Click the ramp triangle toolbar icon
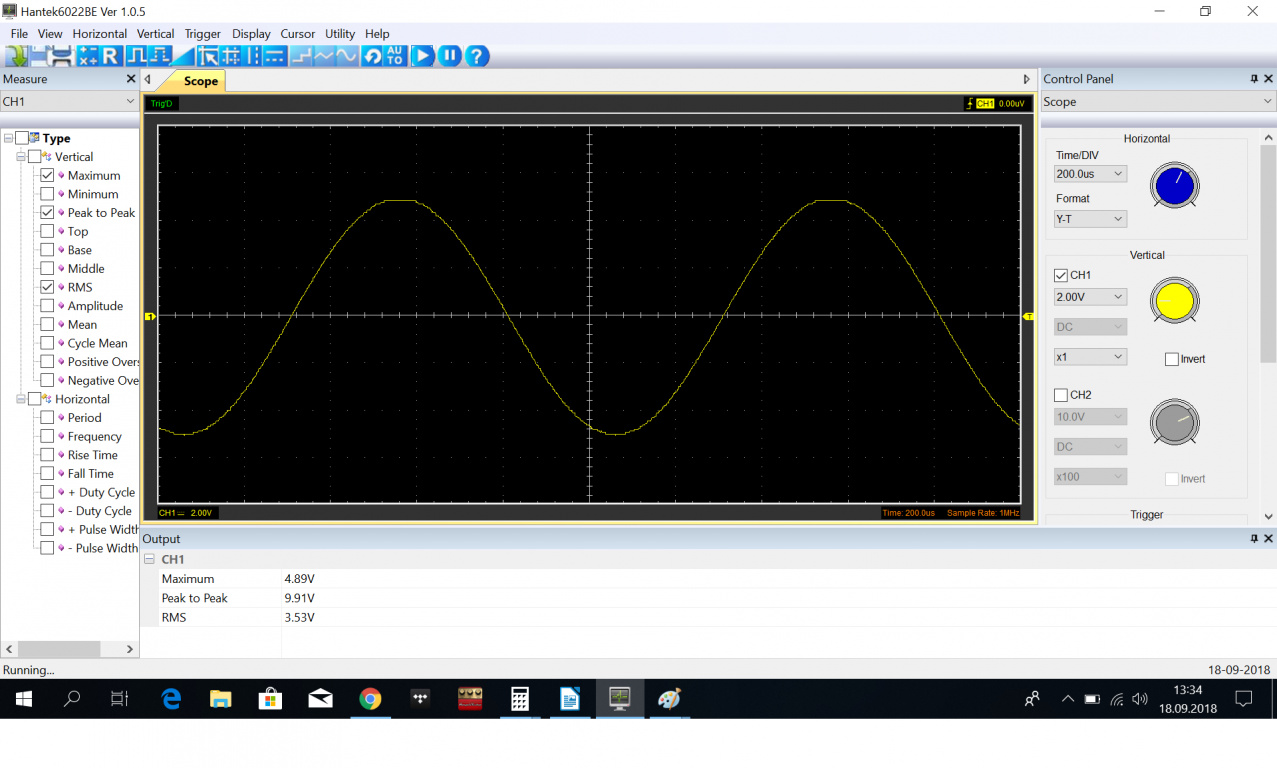1277x768 pixels. pos(184,56)
